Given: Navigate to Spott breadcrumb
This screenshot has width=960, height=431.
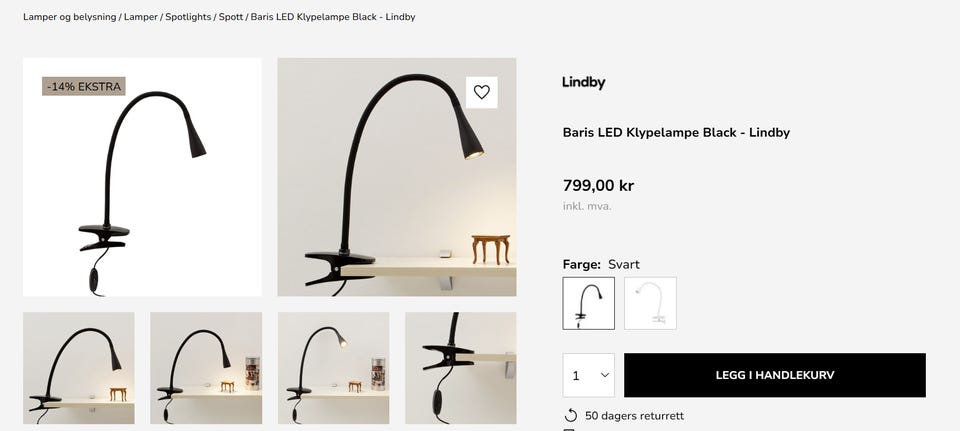Looking at the screenshot, I should 231,17.
